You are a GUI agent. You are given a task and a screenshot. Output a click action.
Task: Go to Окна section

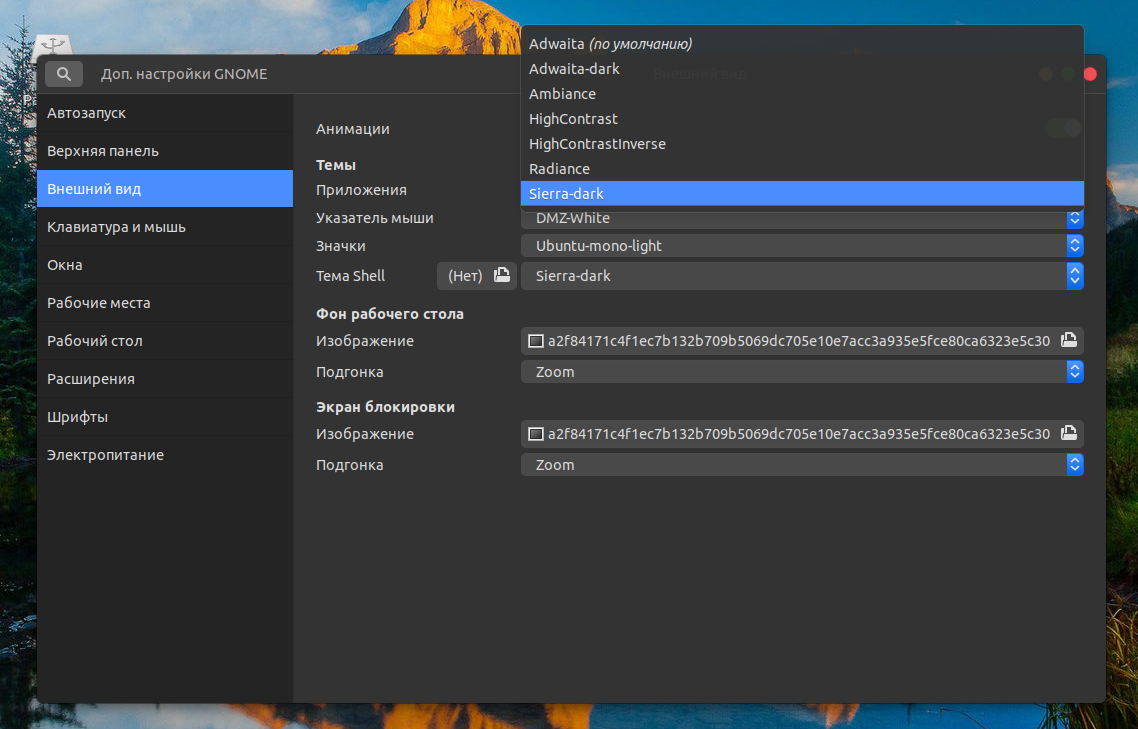(x=165, y=265)
